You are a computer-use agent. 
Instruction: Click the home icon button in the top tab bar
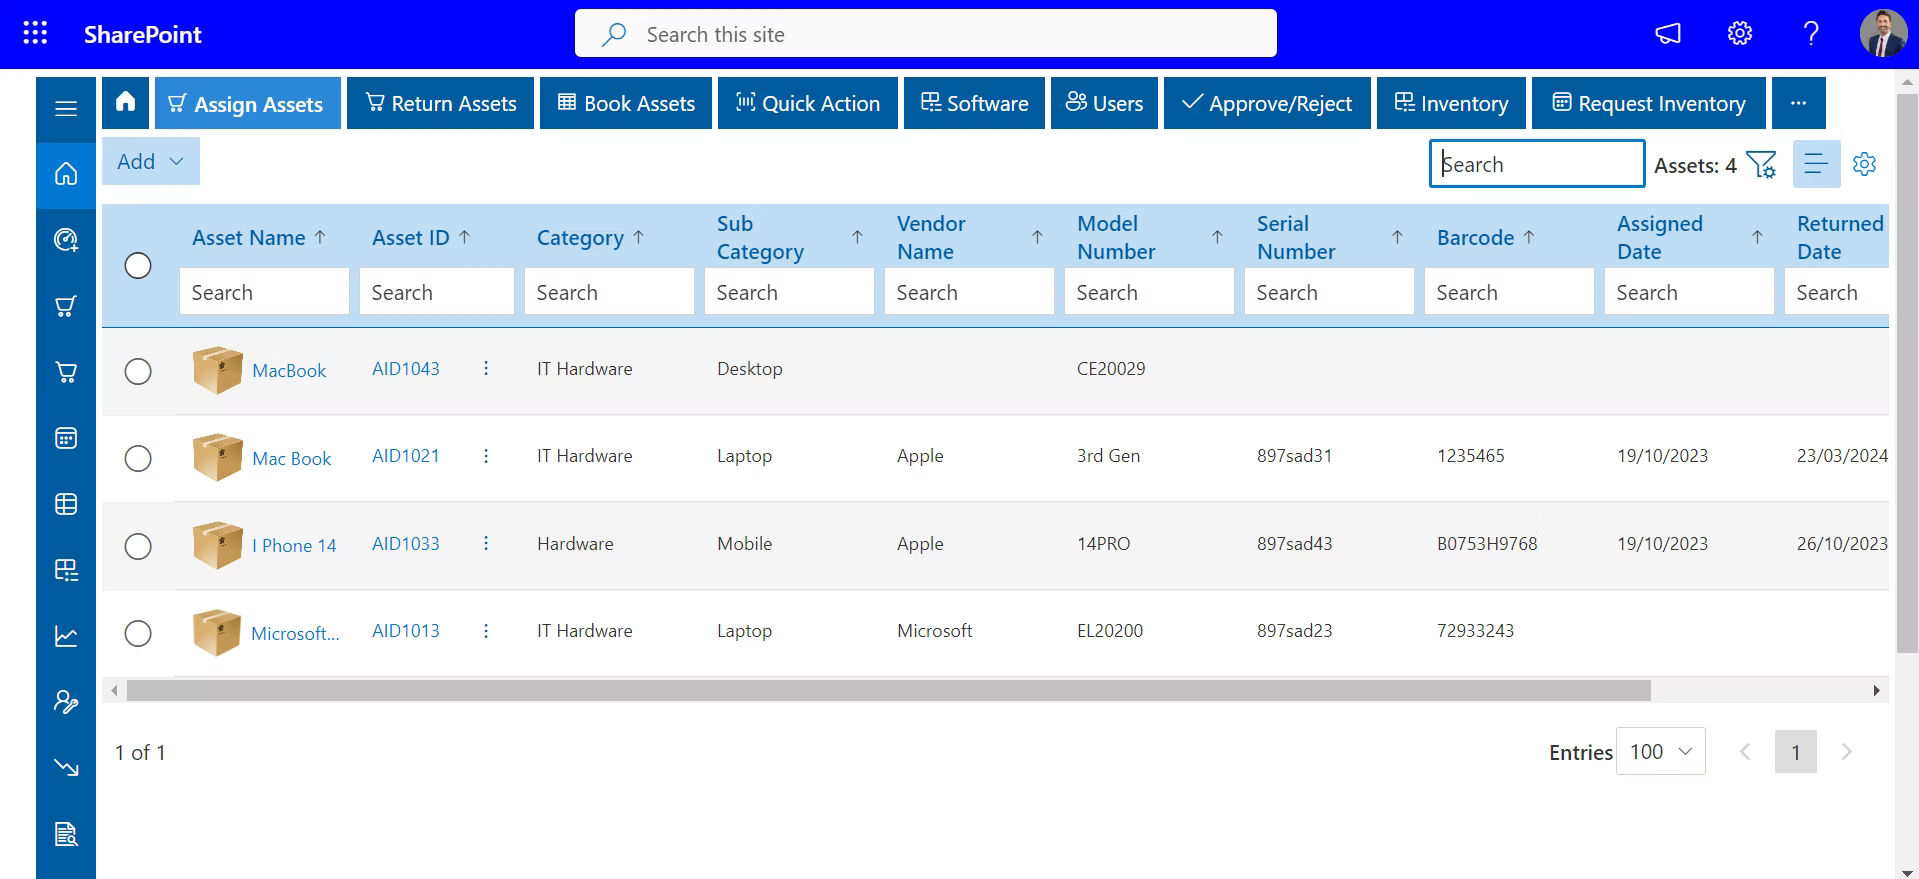(125, 102)
